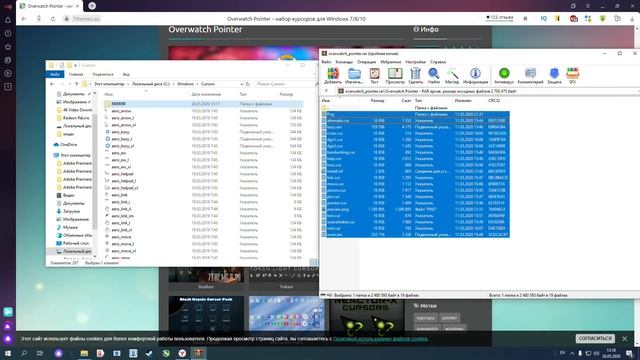Image resolution: width=640 pixels, height=360 pixels.
Task: Click the Up arrow in File Explorer
Action: point(76,84)
